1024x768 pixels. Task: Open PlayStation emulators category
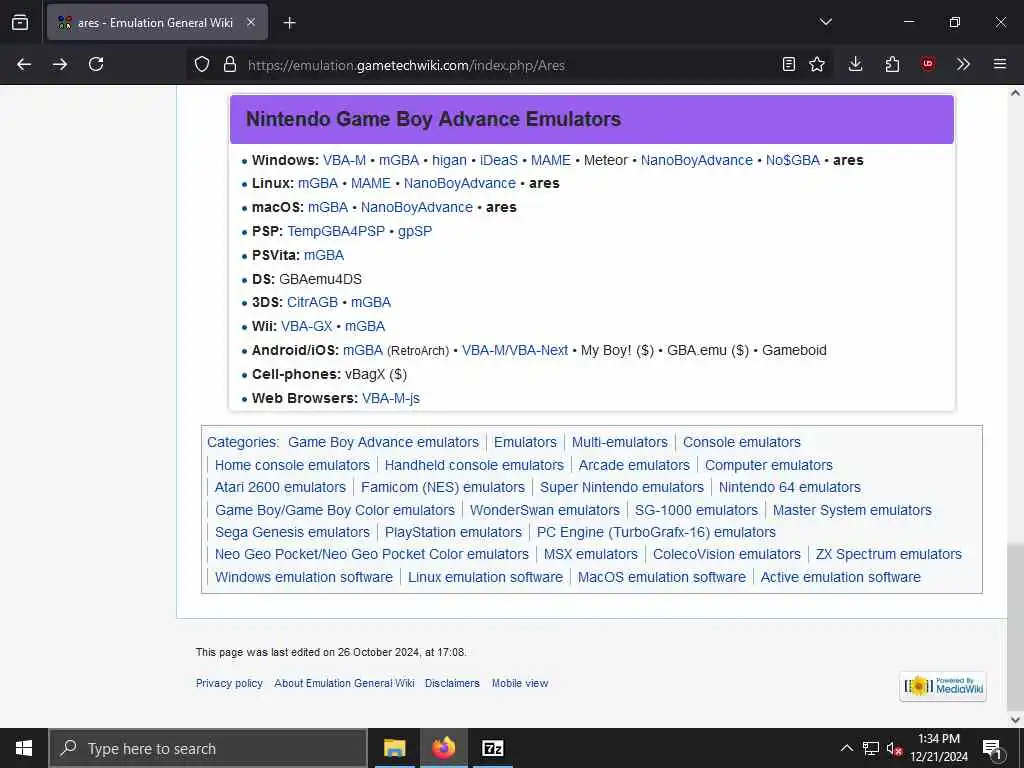(453, 532)
